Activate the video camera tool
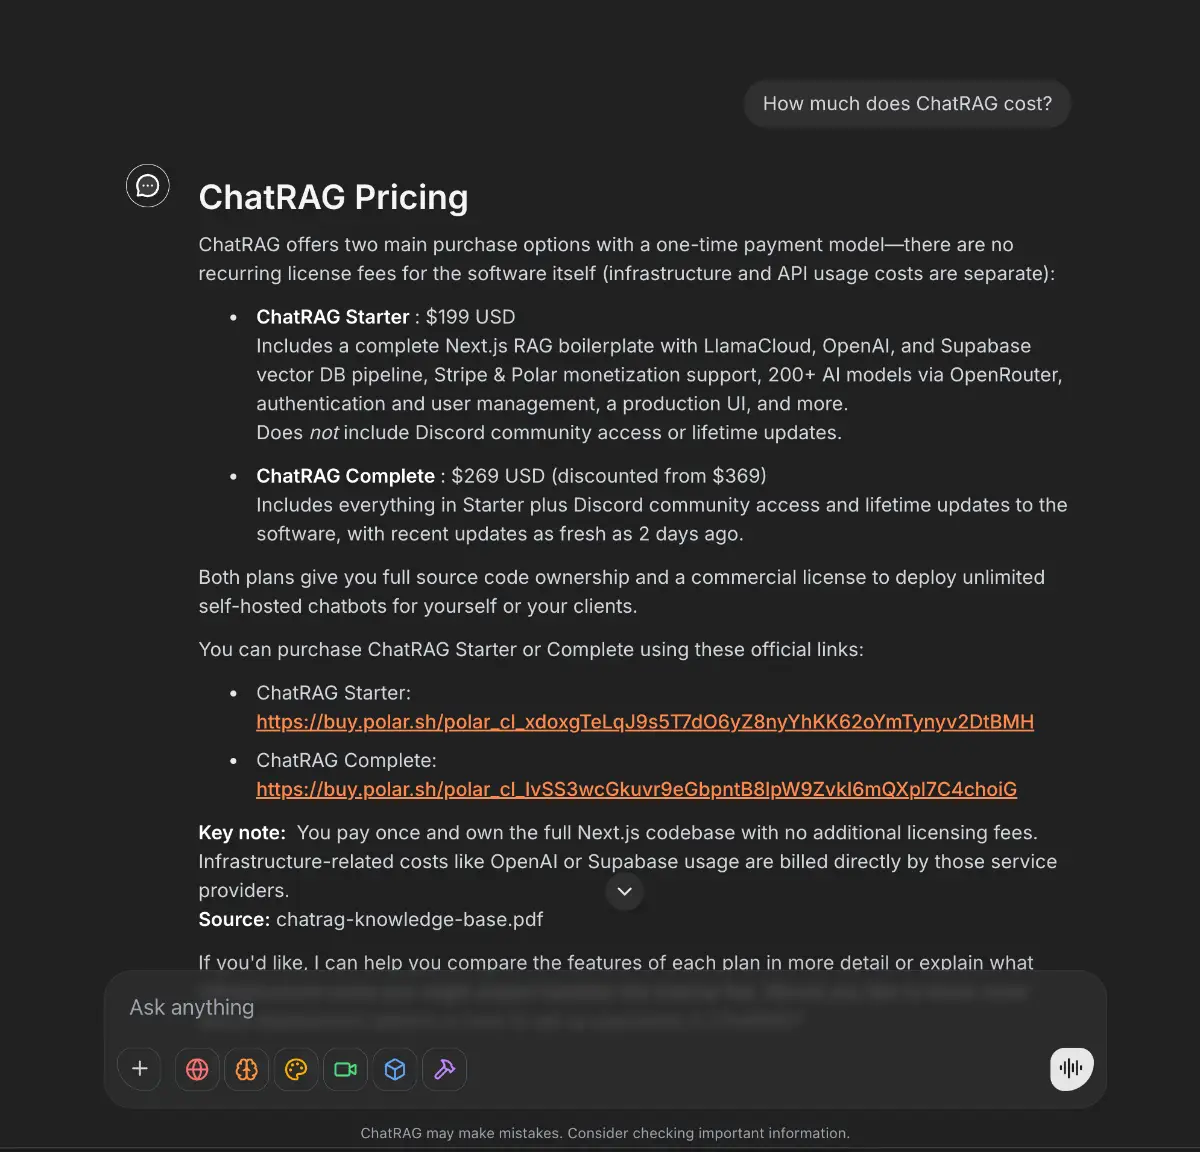 (345, 1069)
